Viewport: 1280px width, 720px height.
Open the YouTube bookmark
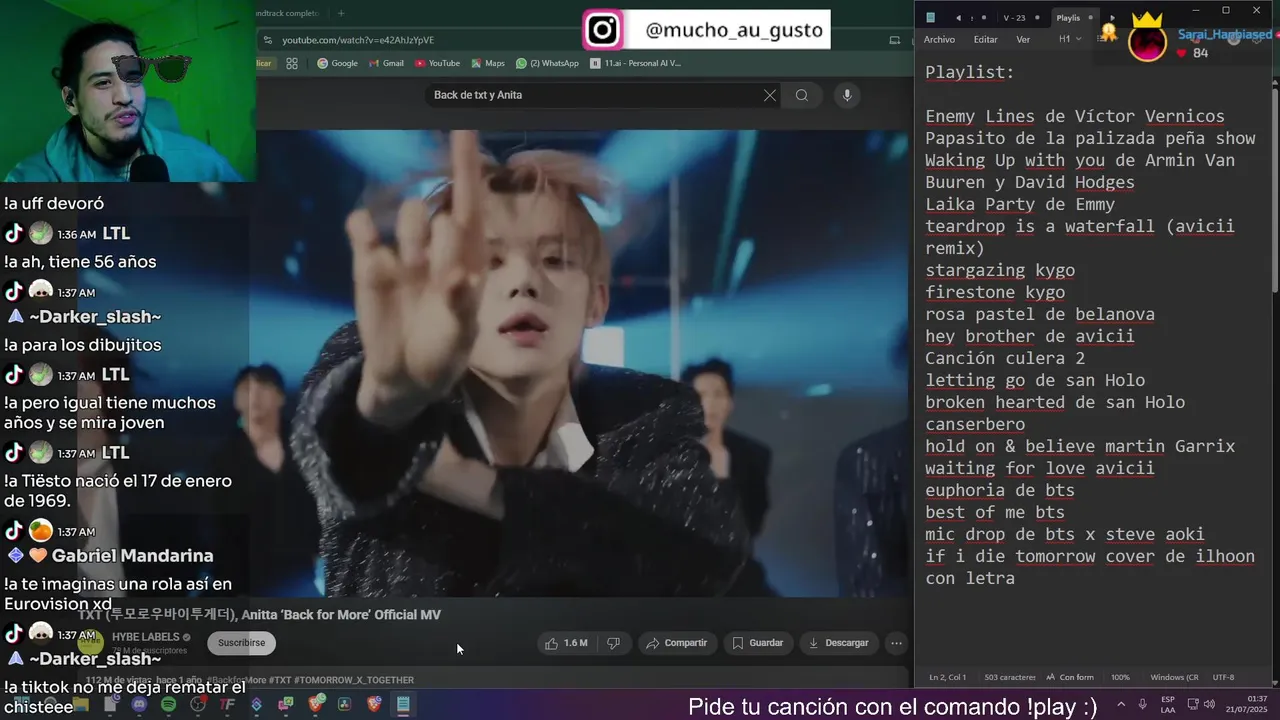437,63
